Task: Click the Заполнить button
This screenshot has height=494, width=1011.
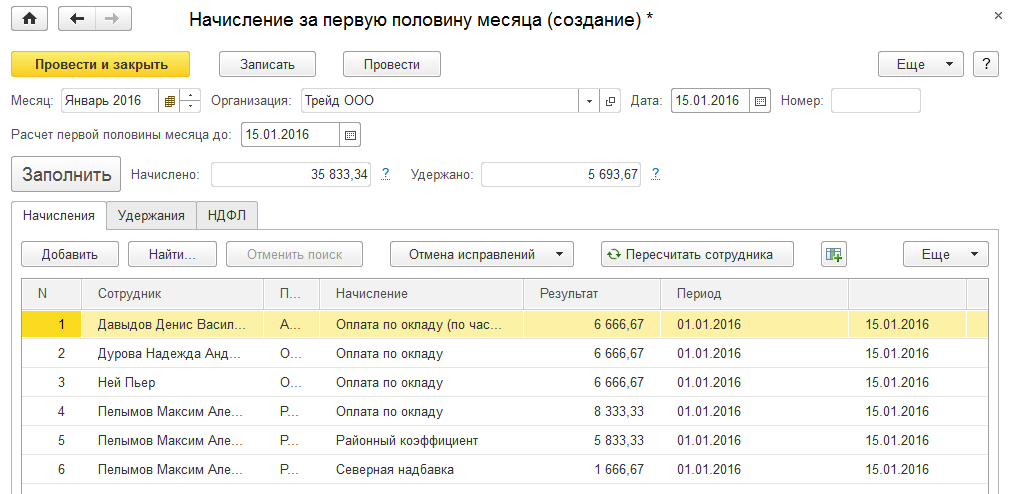Action: (66, 174)
